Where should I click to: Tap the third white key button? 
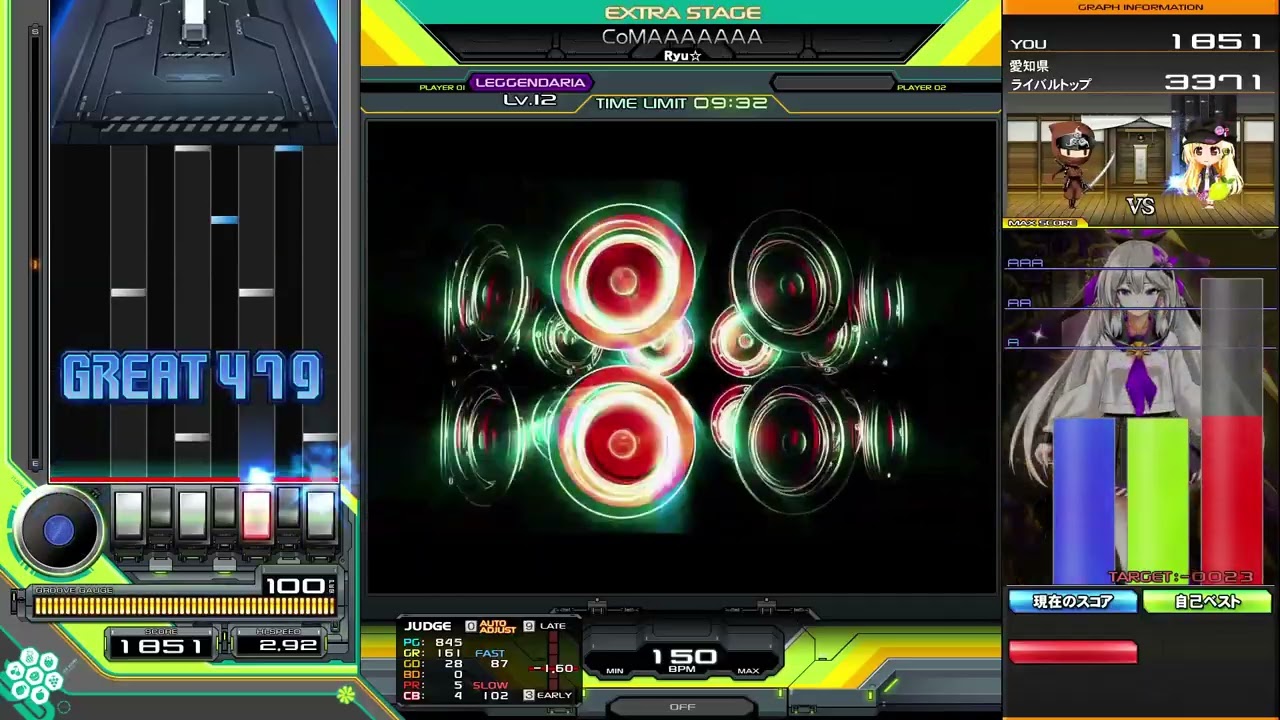coord(192,514)
